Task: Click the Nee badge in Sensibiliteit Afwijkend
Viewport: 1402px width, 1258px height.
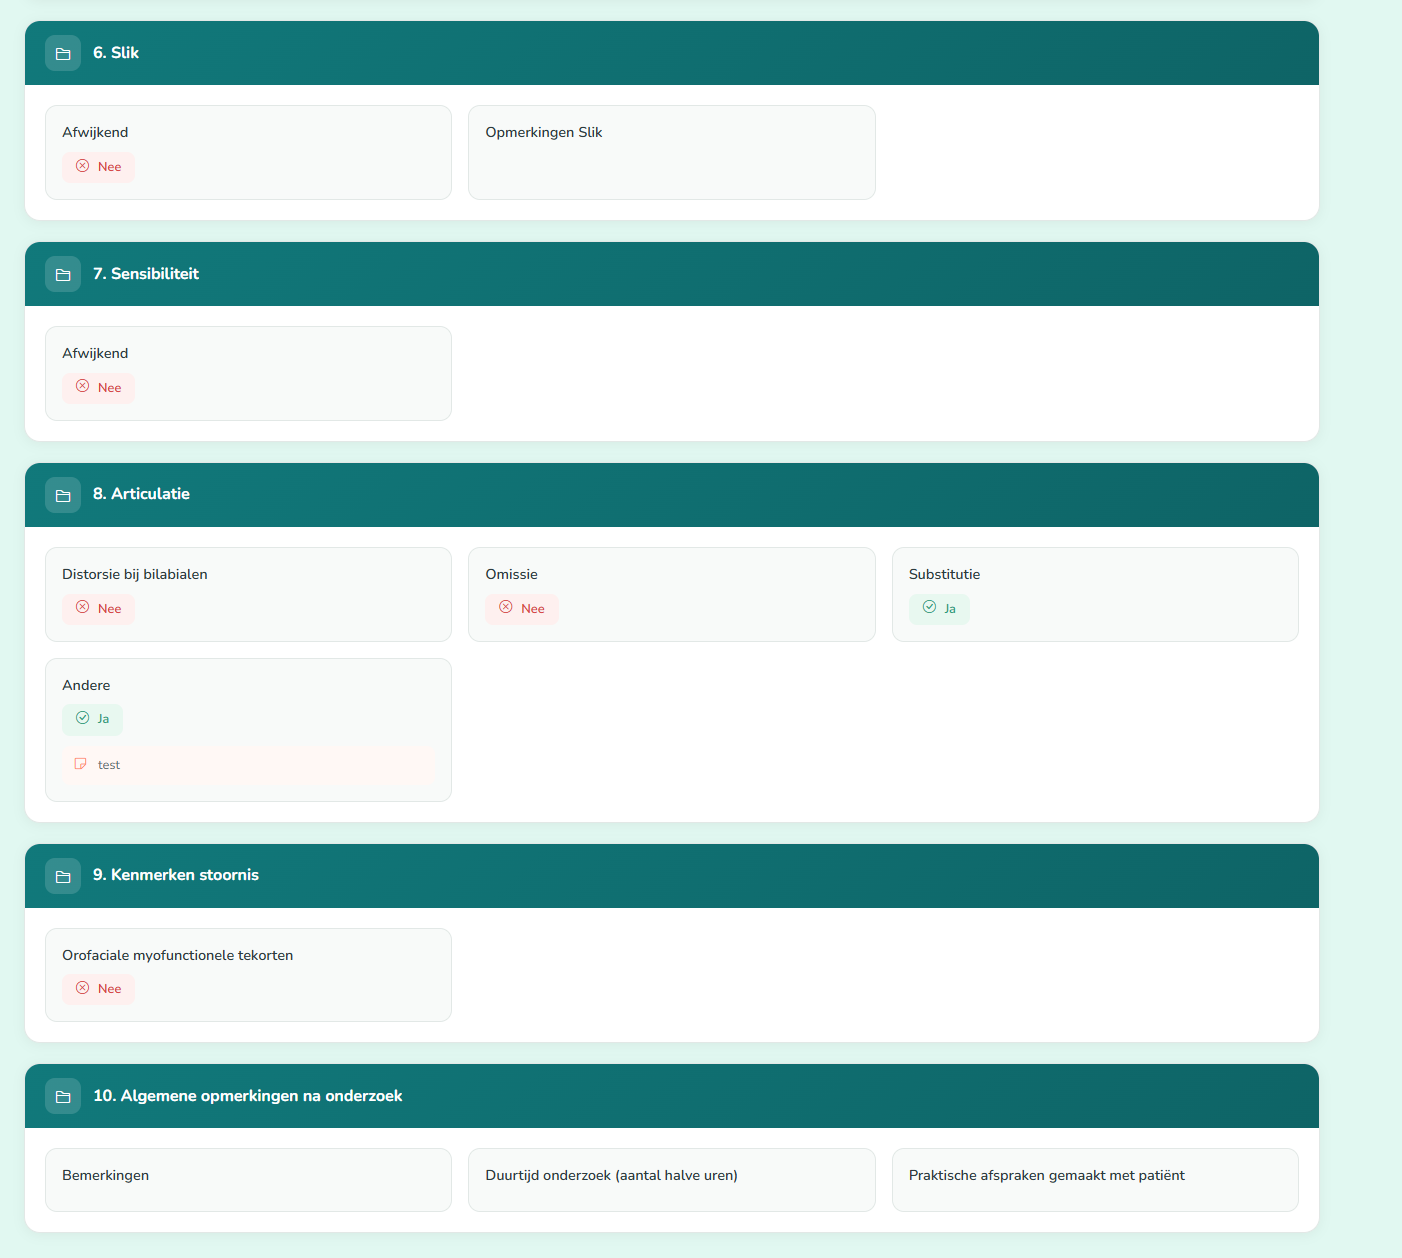Action: click(x=98, y=388)
